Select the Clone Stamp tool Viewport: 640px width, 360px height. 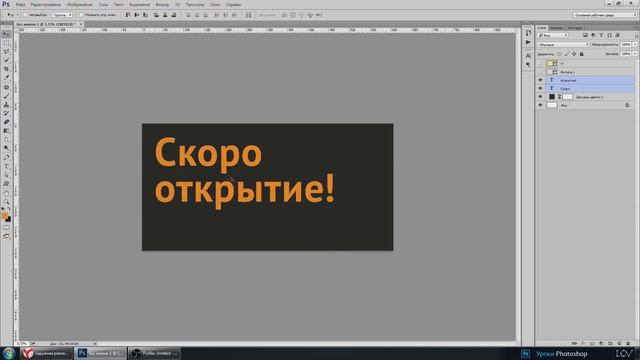[6, 104]
